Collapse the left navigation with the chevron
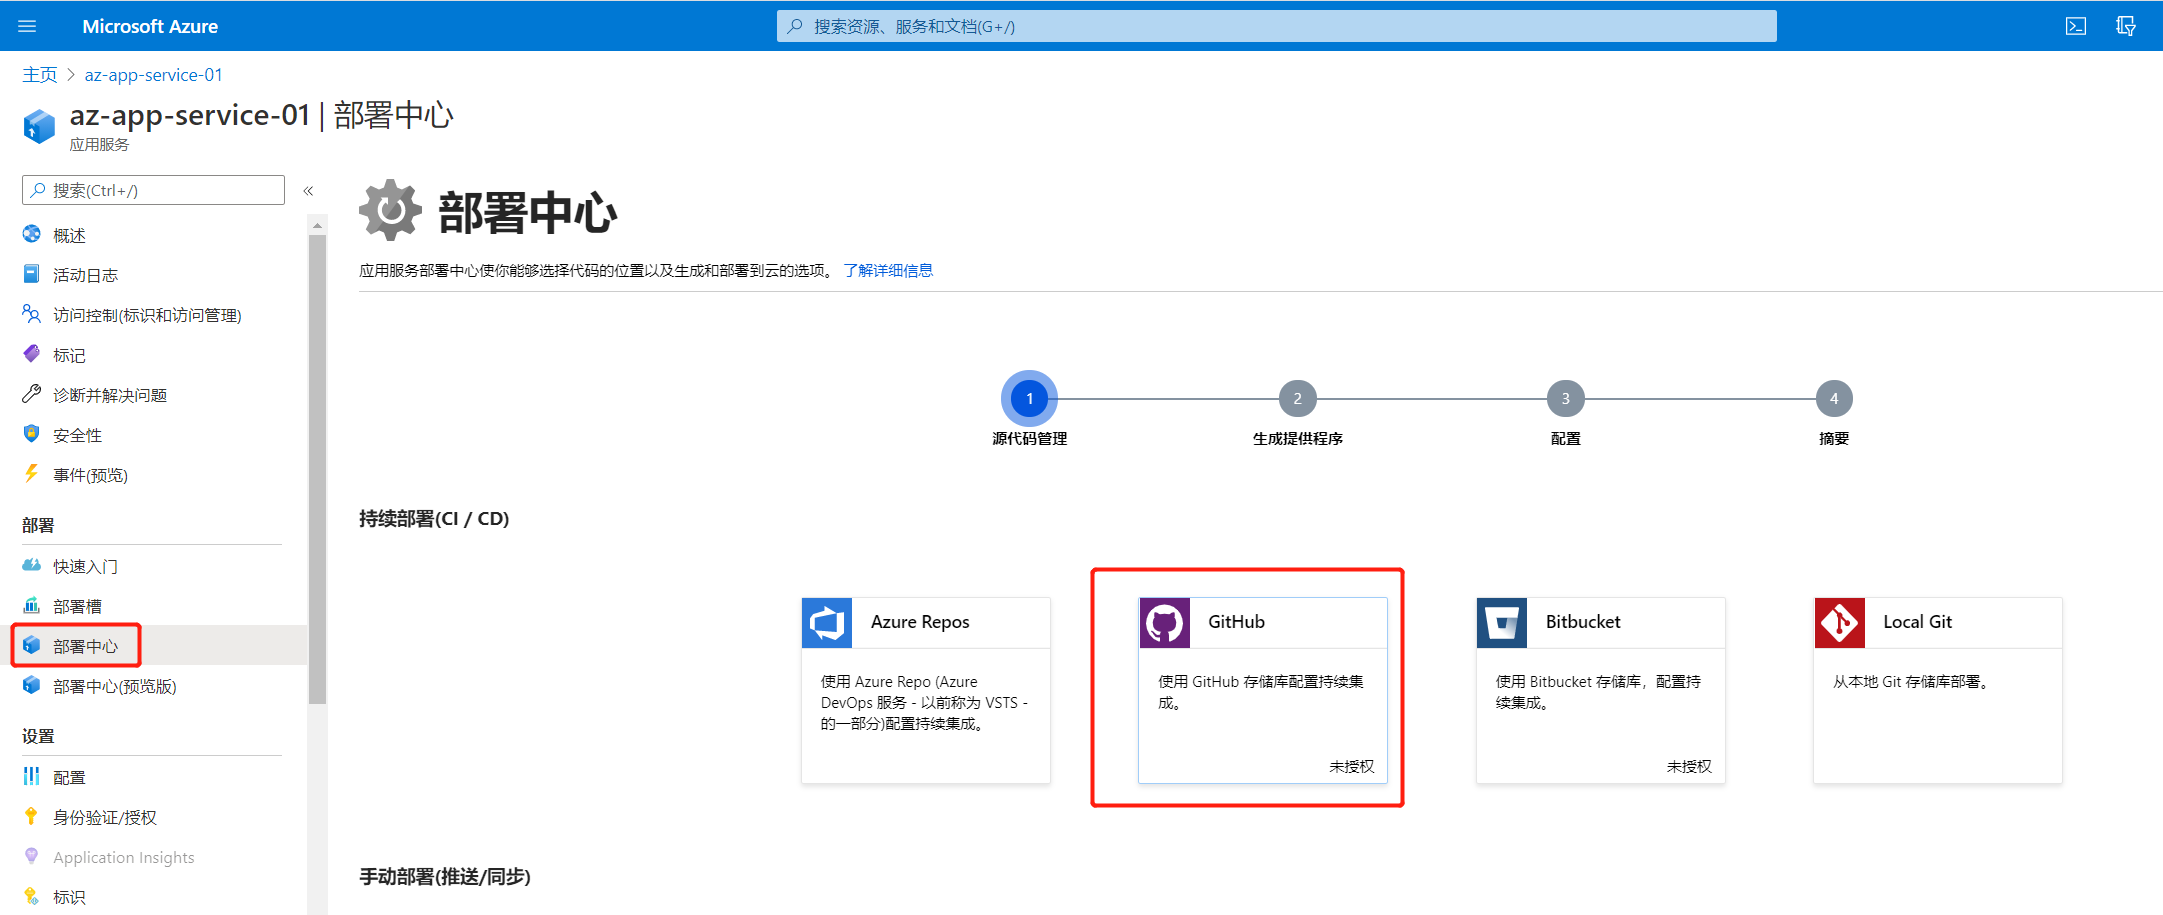The image size is (2163, 915). coord(309,190)
